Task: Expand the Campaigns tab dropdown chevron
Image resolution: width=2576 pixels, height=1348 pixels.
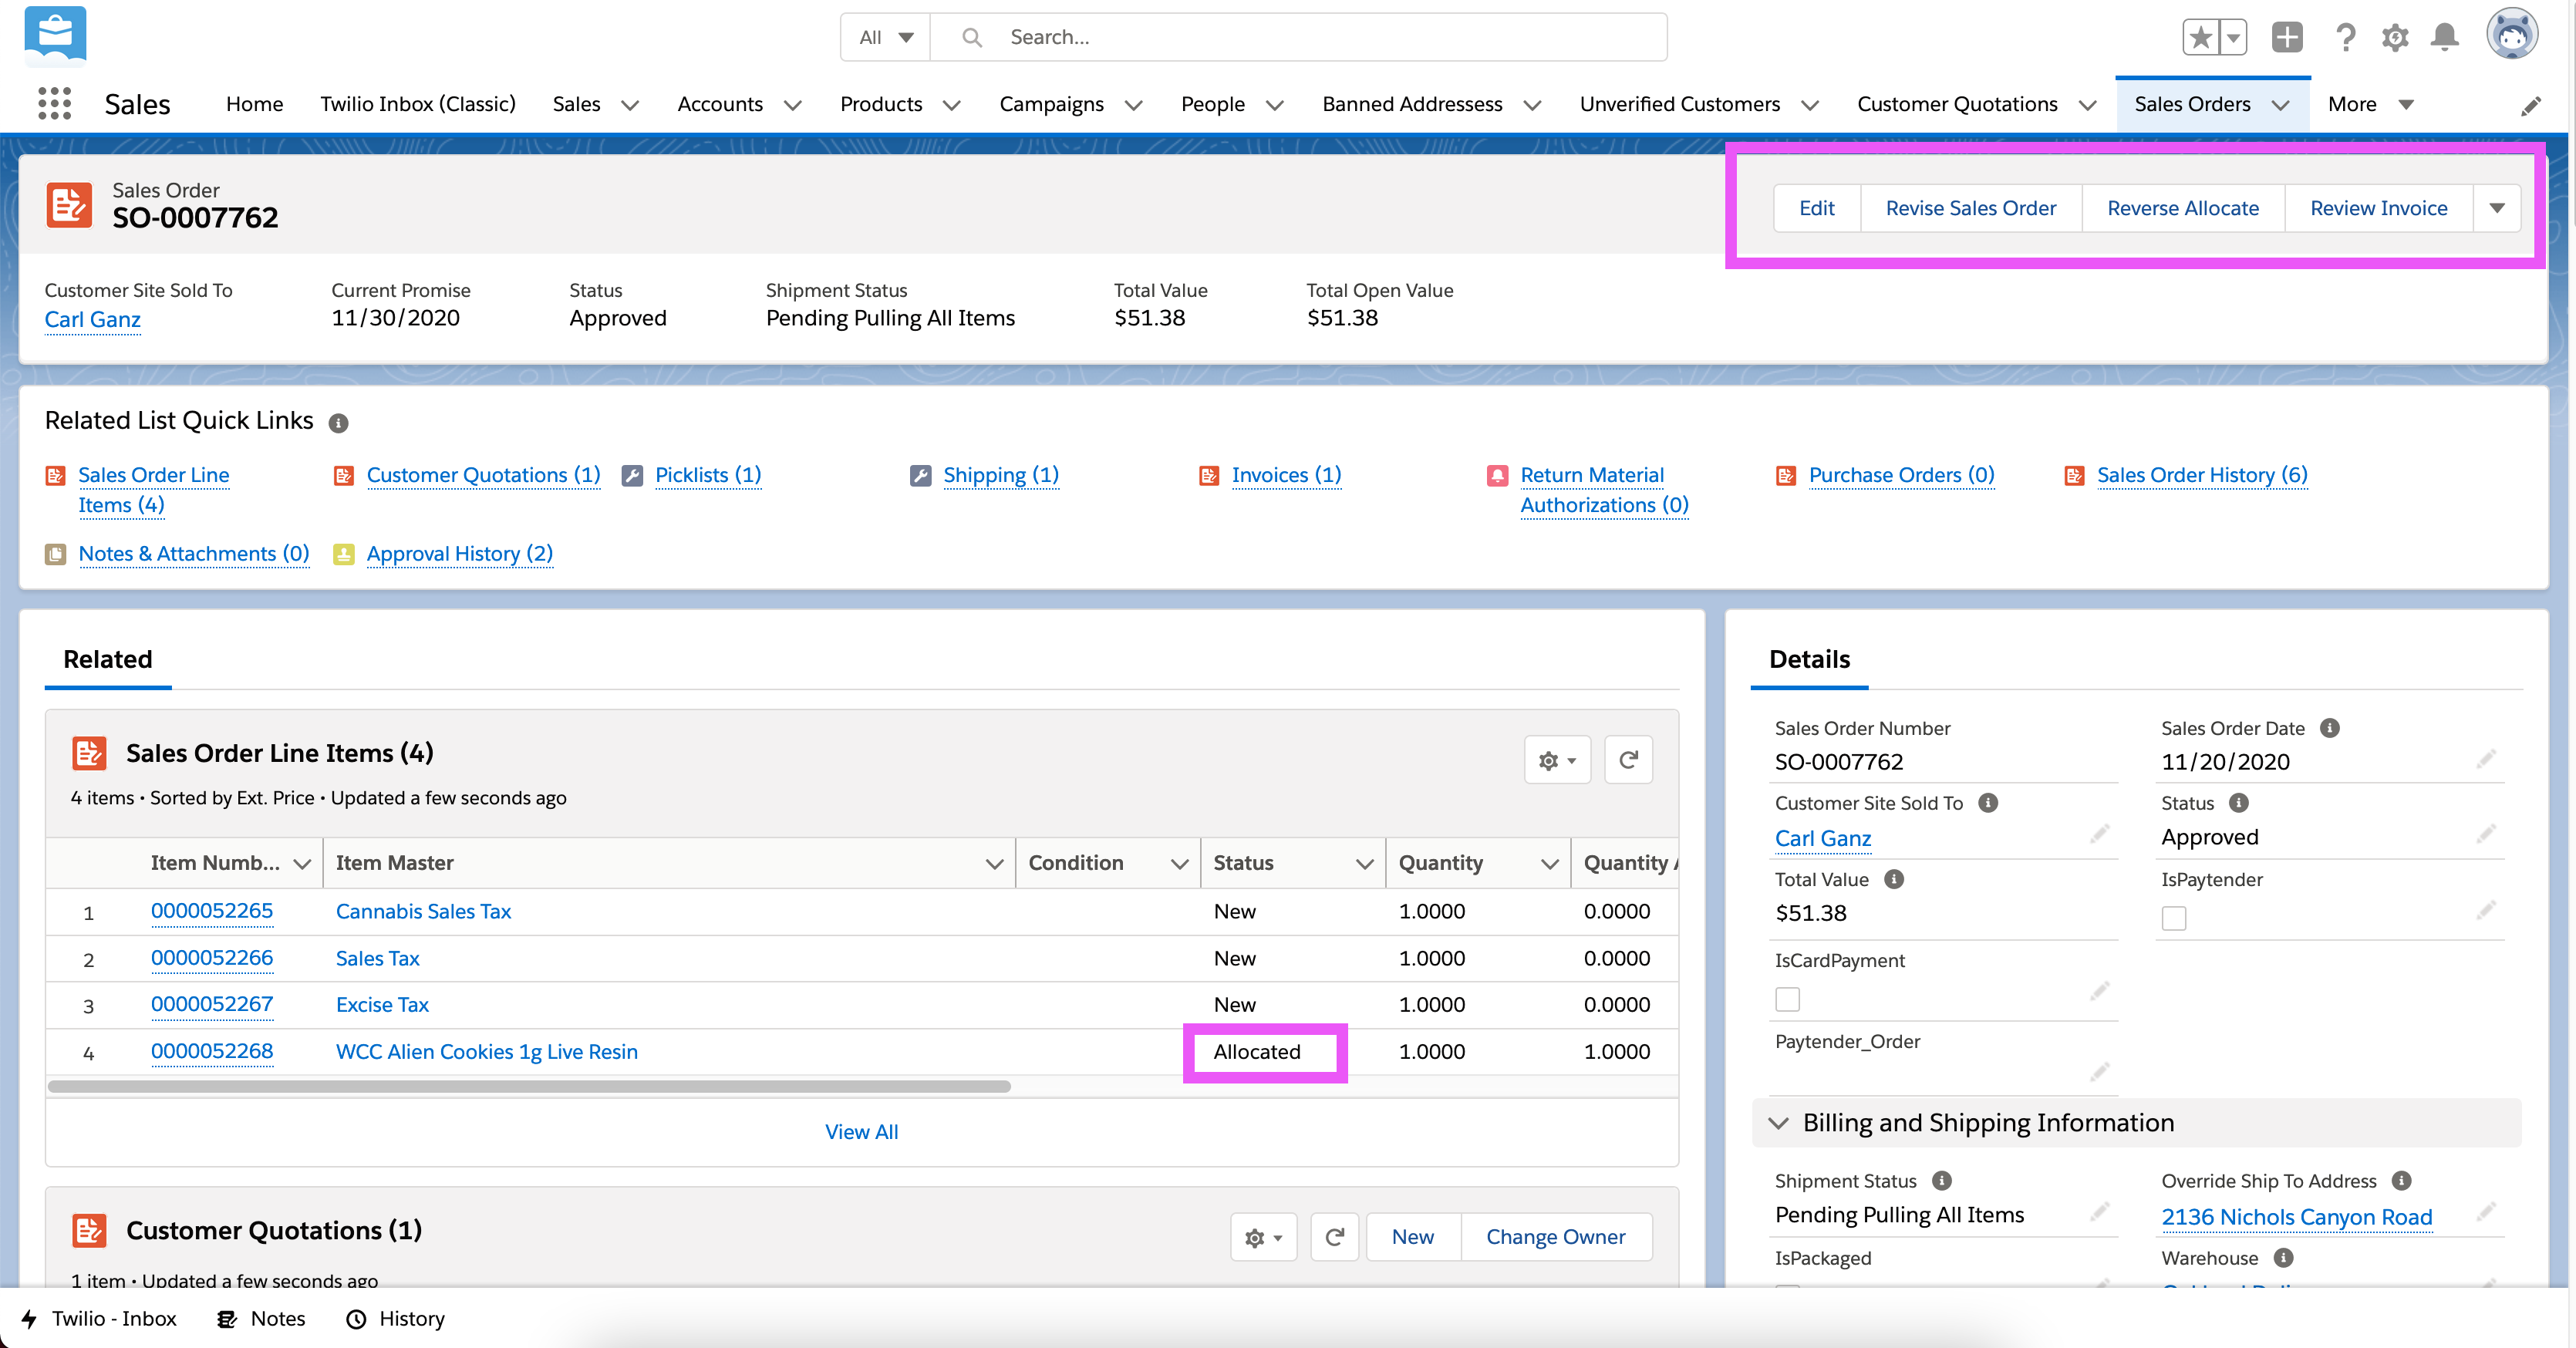Action: [x=1133, y=105]
